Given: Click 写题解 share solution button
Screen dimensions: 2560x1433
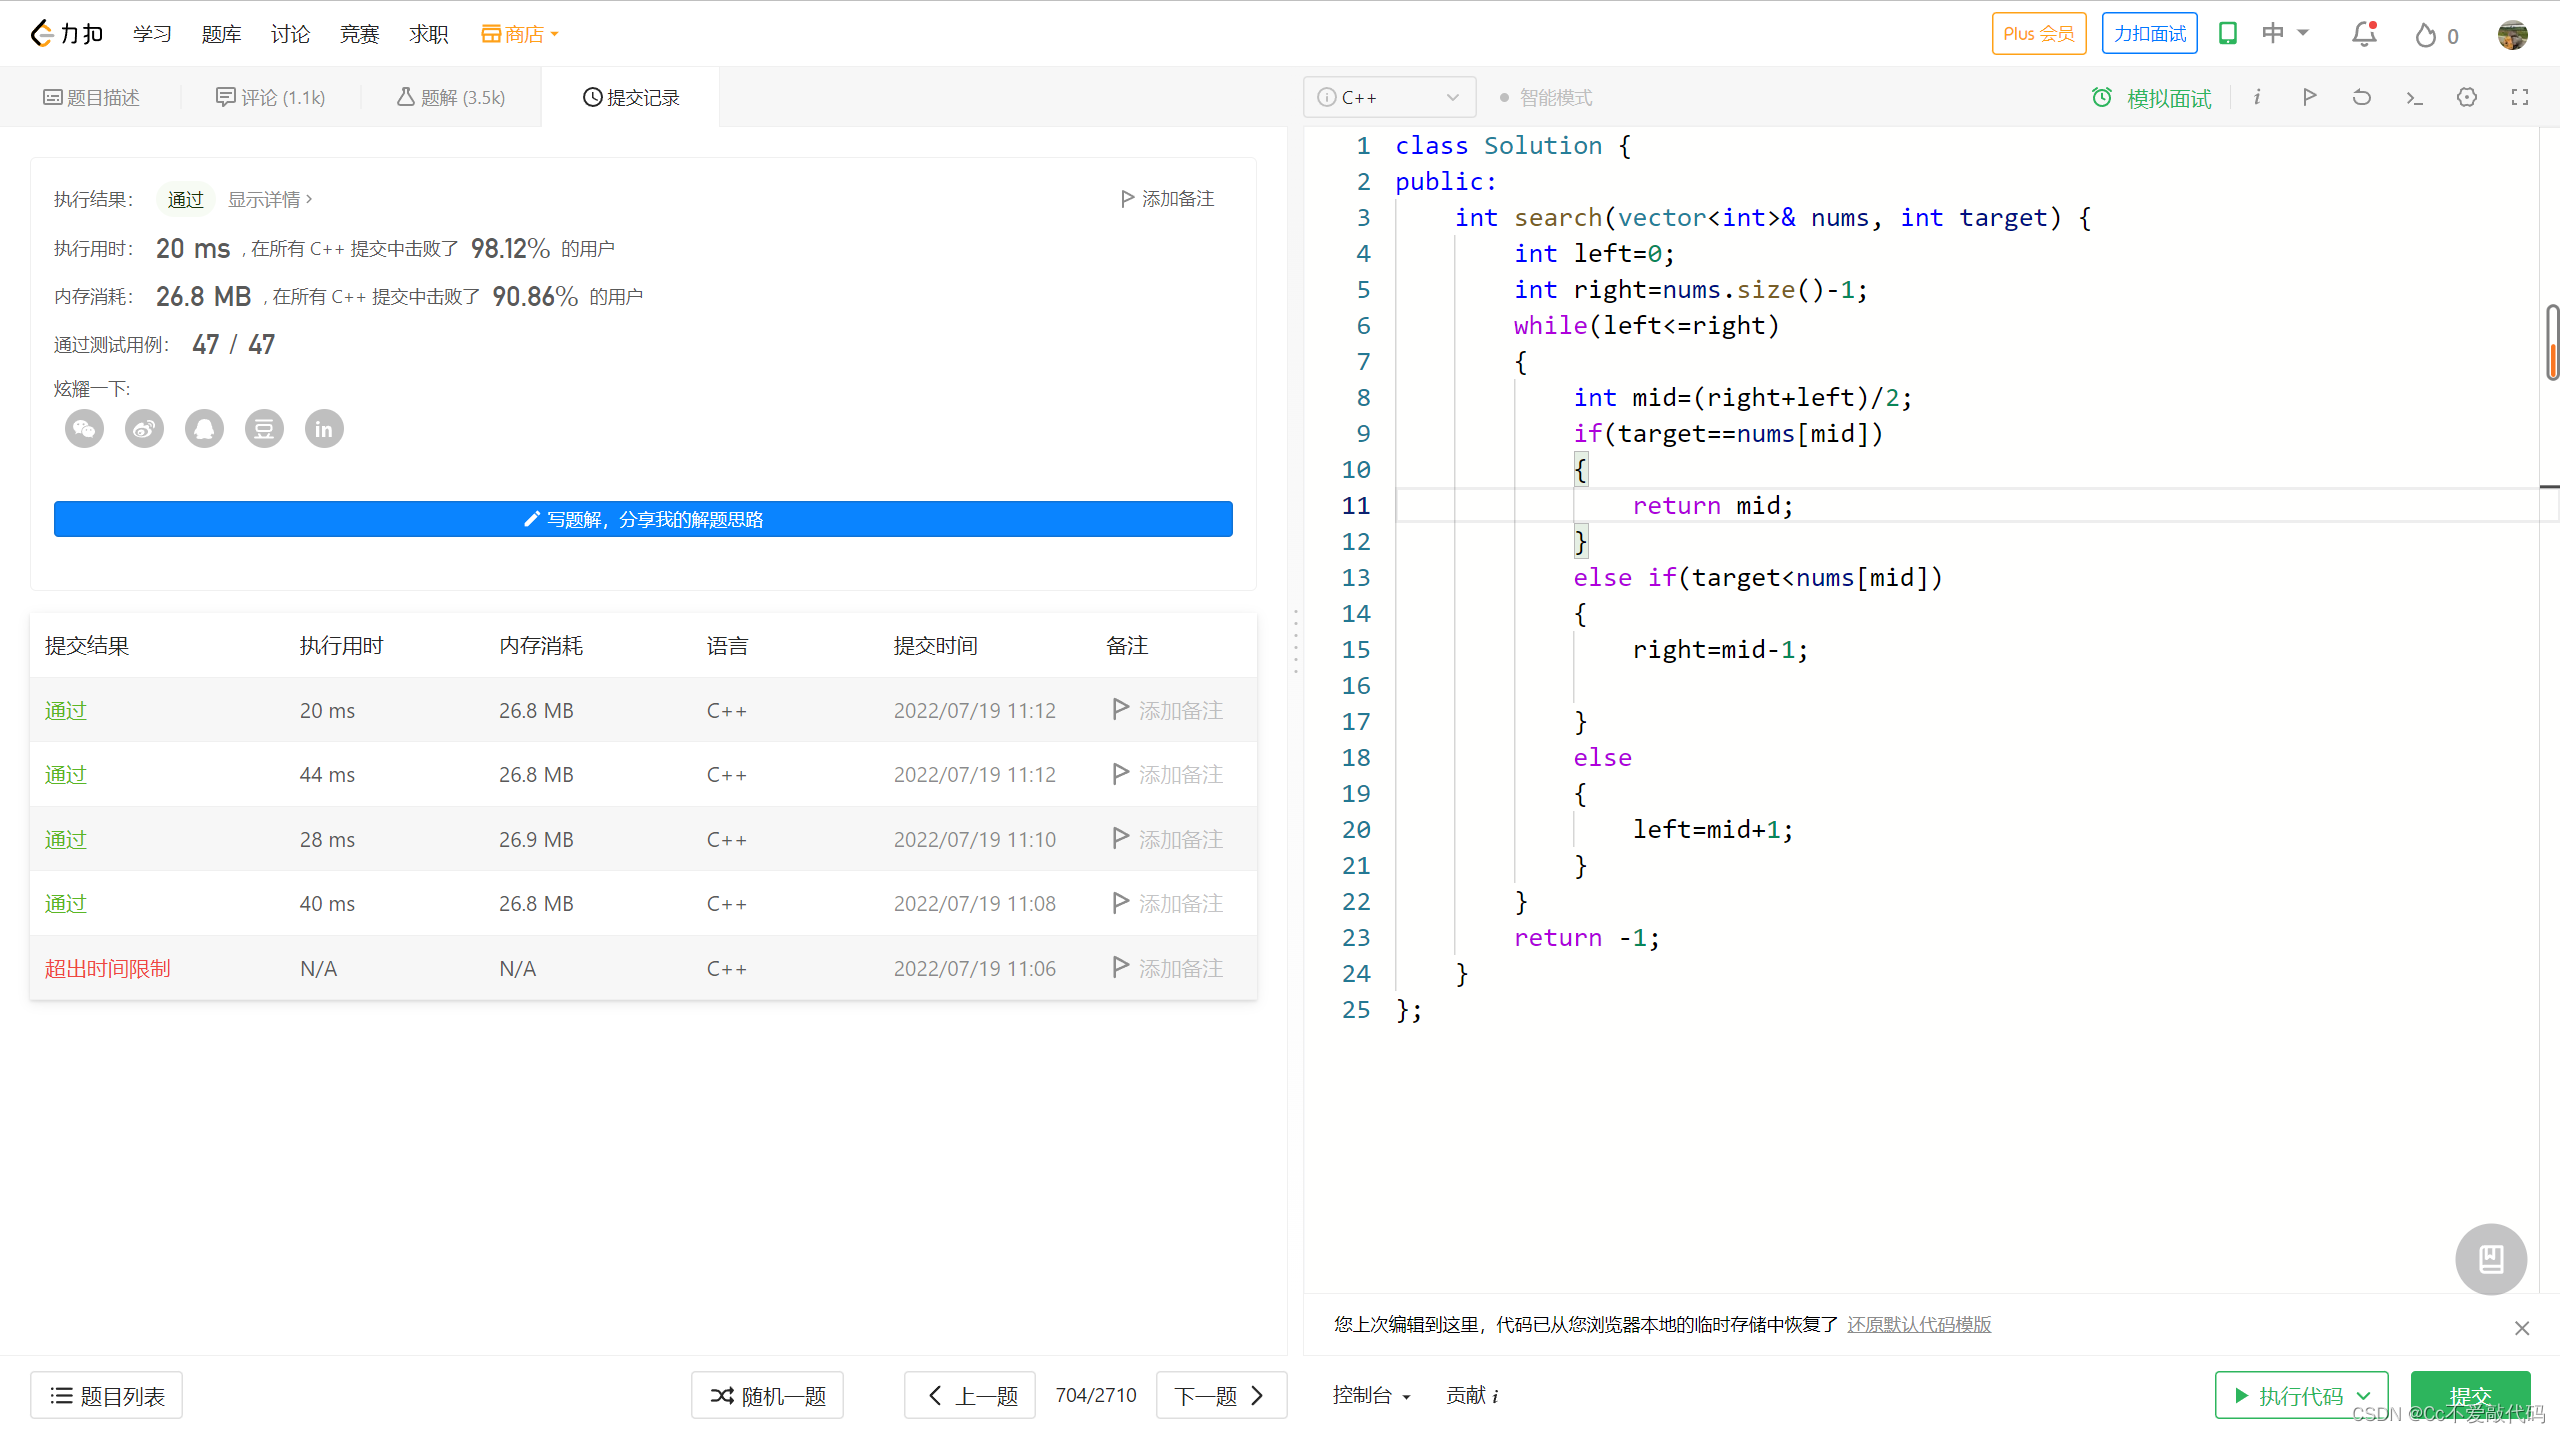Looking at the screenshot, I should pyautogui.click(x=643, y=519).
